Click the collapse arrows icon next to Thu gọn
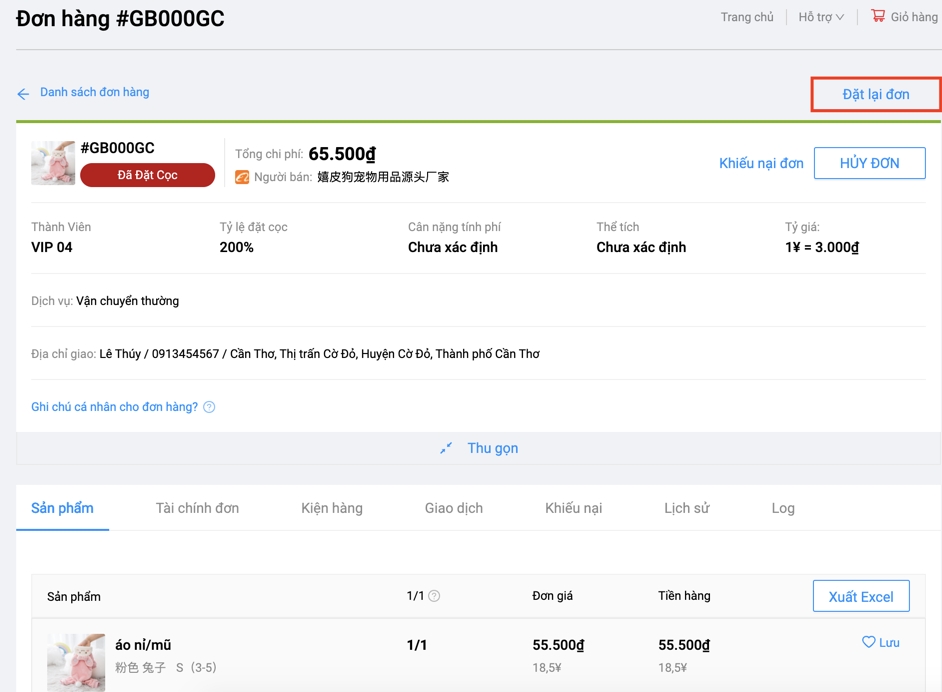Viewport: 942px width, 692px height. click(446, 448)
